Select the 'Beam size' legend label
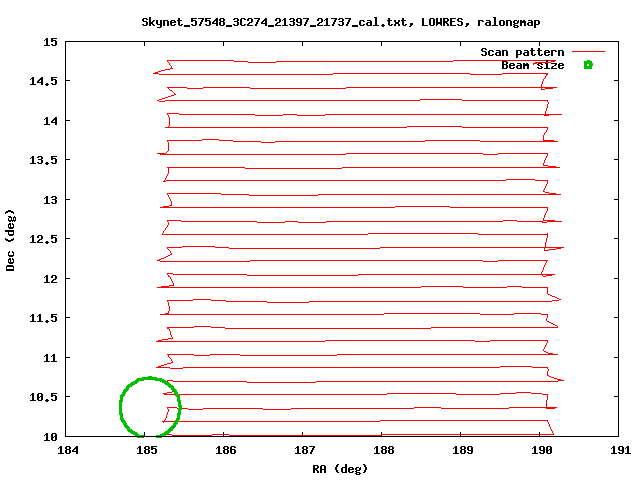 533,65
